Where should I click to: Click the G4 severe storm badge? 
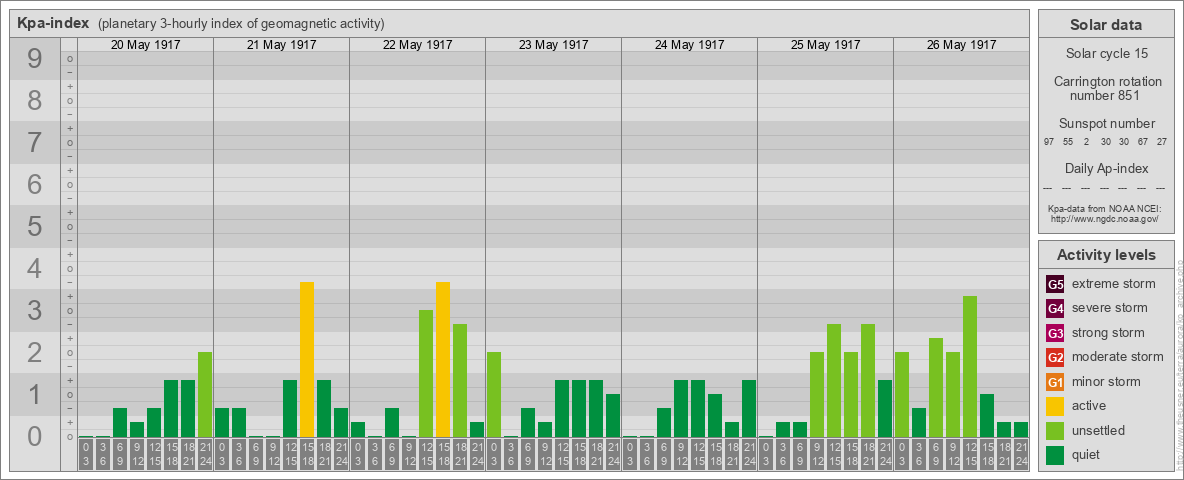[x=1055, y=309]
